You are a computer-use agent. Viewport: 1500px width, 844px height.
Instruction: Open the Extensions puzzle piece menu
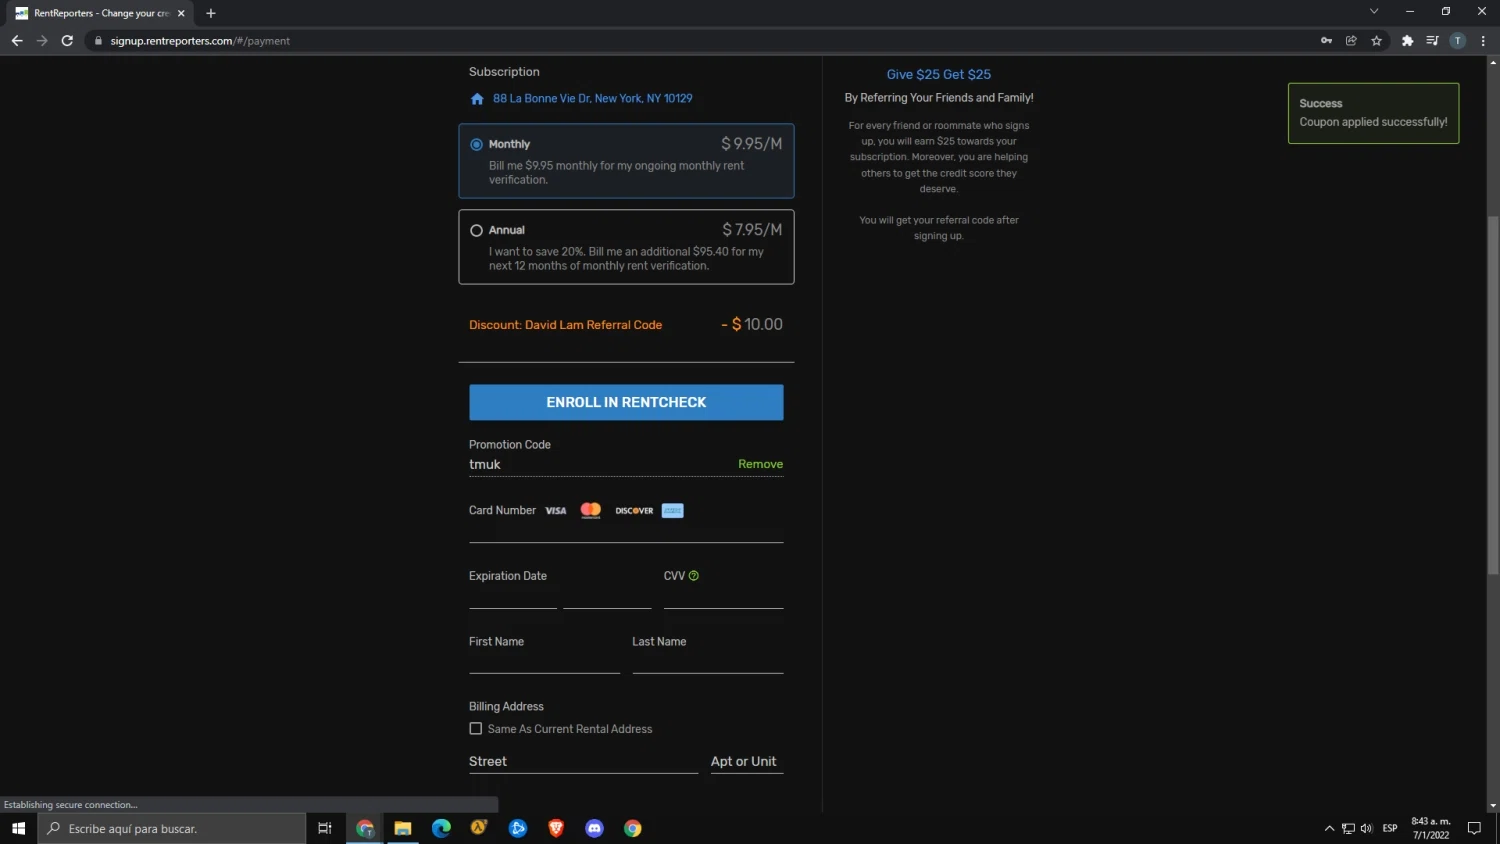point(1408,41)
